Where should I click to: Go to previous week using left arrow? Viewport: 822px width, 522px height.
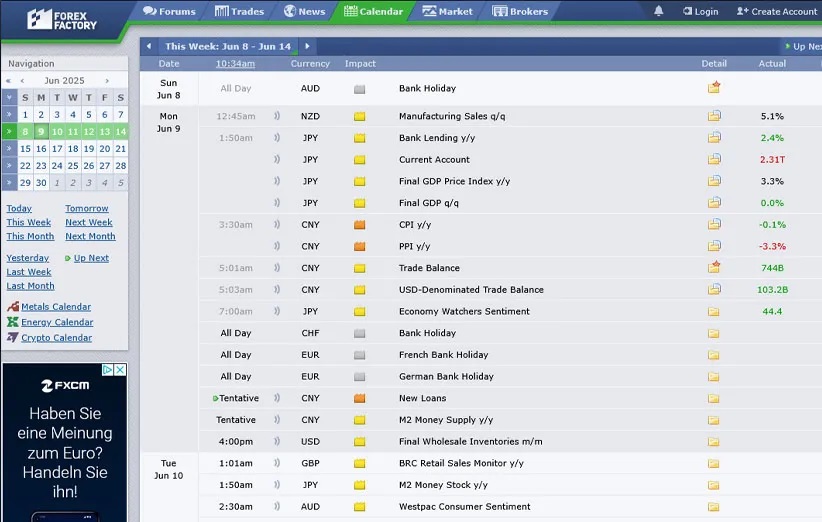[x=149, y=46]
